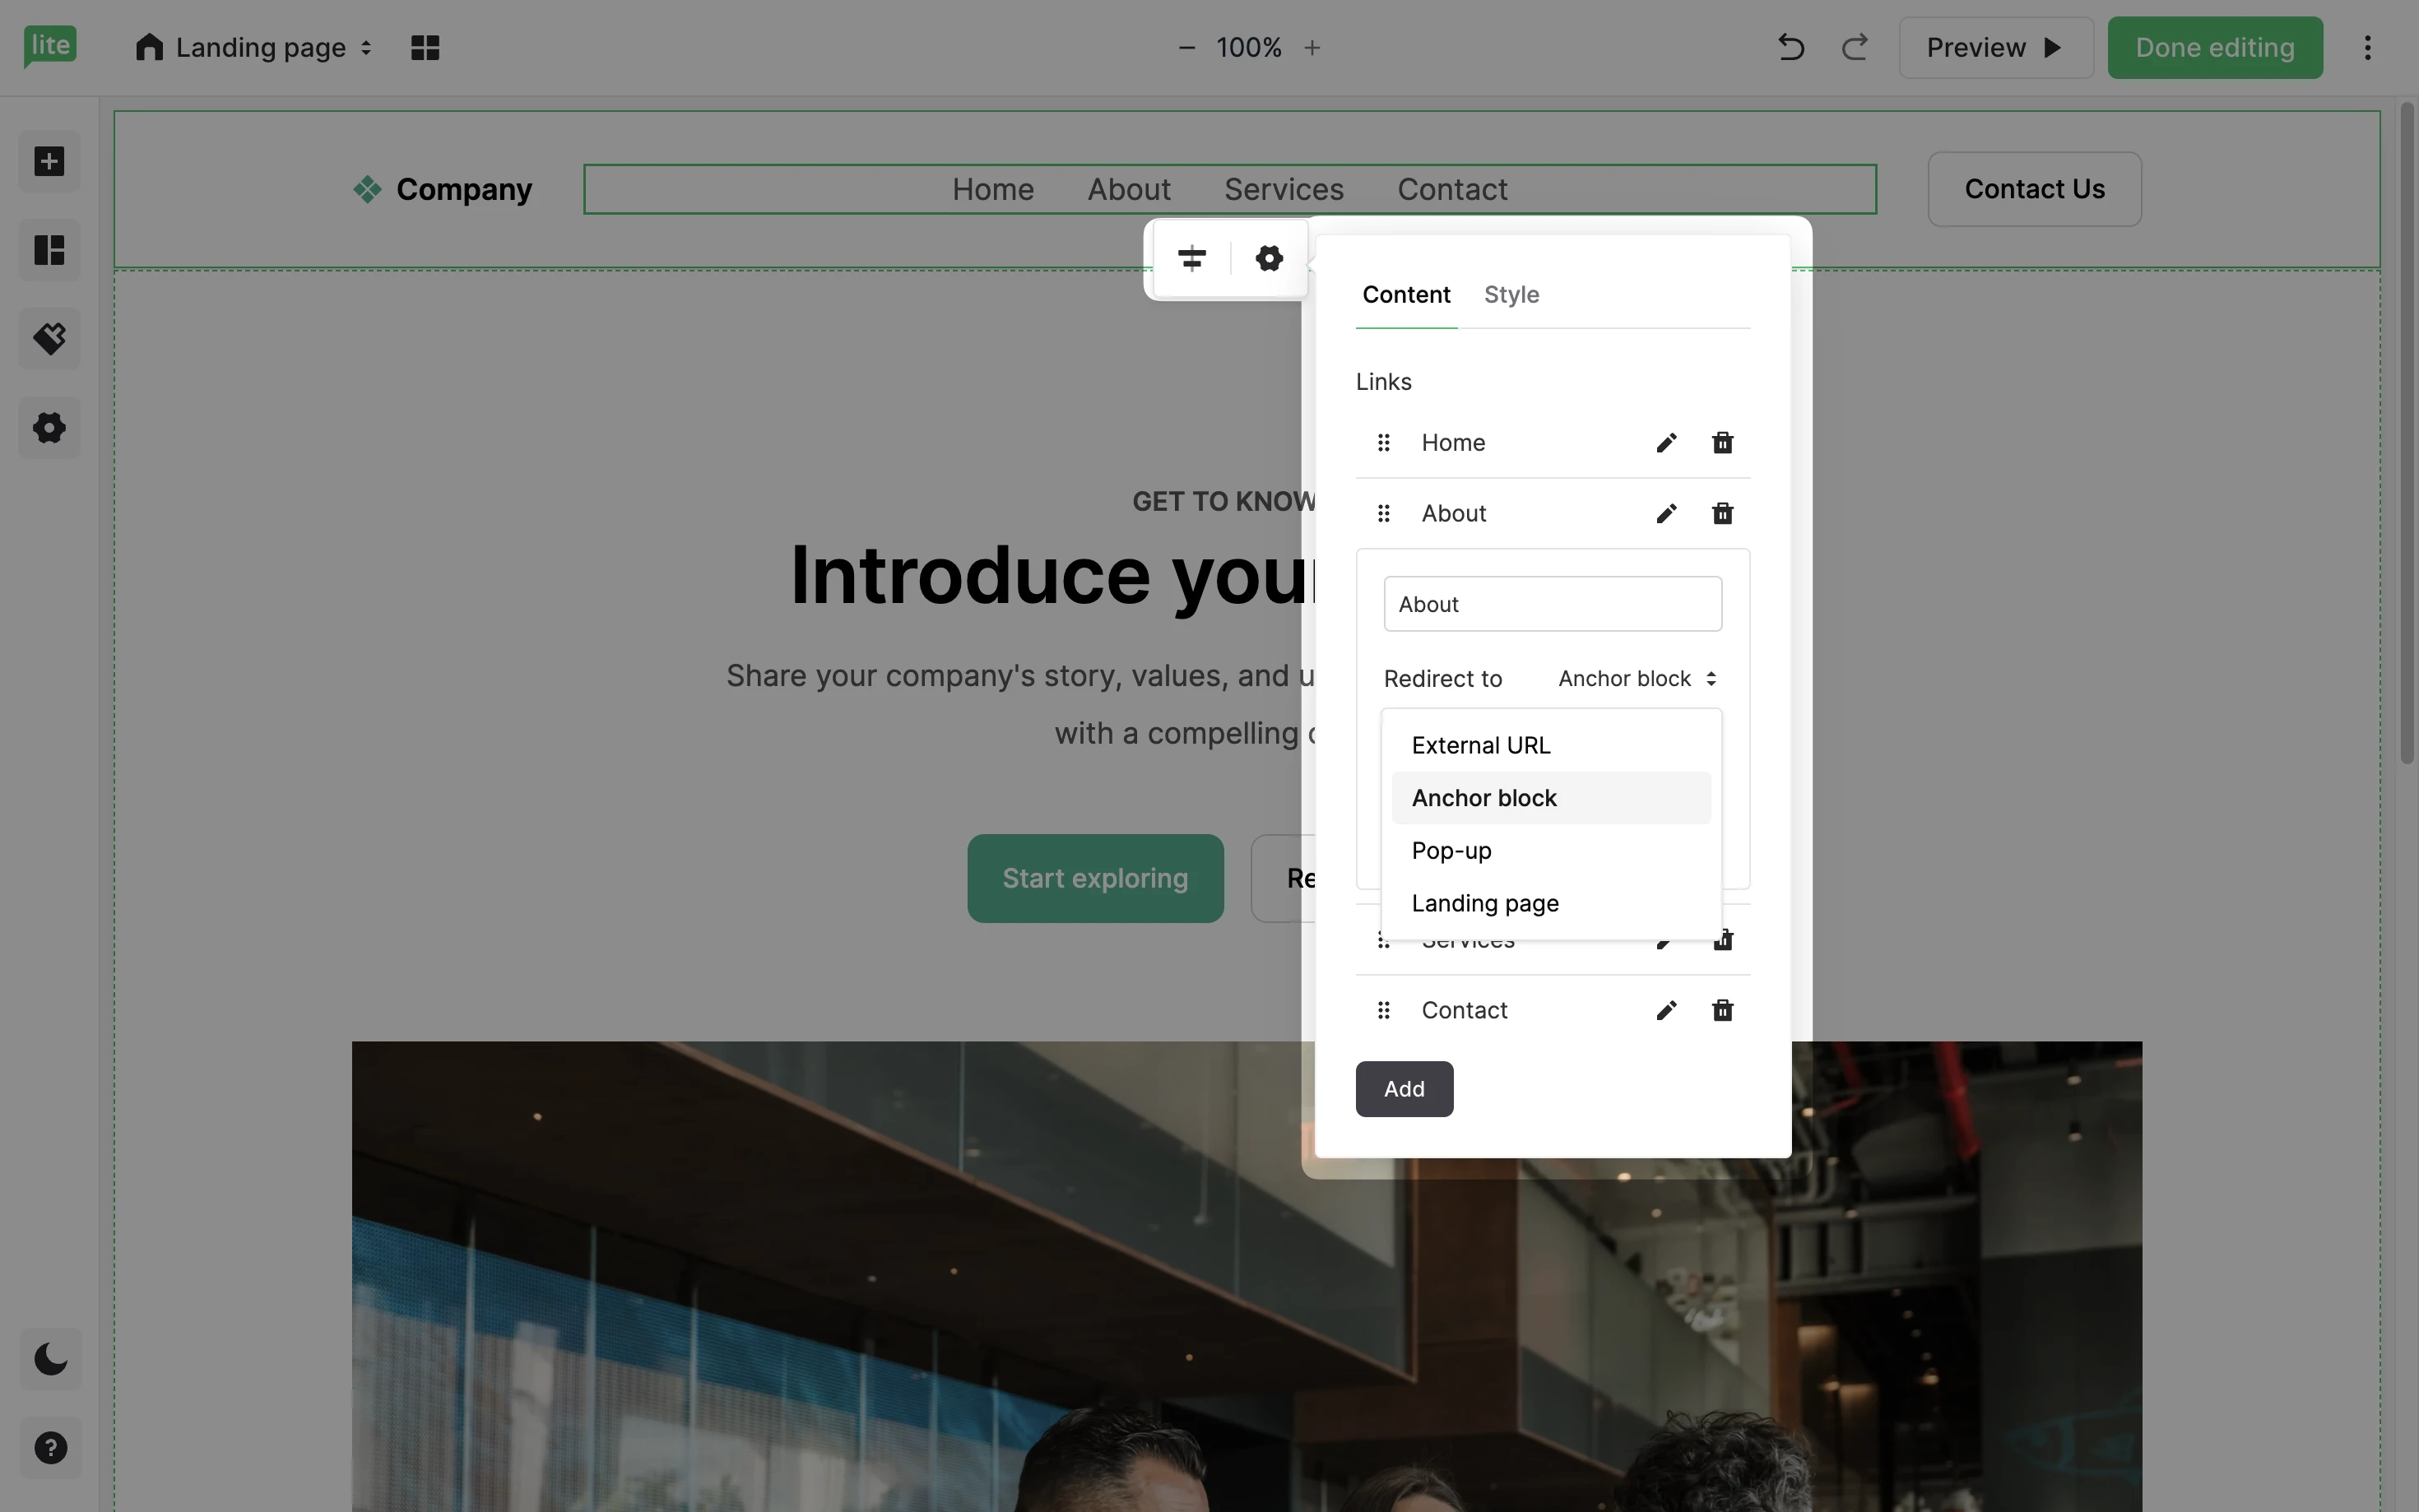Open the Redirect to Anchor block dropdown
The width and height of the screenshot is (2419, 1512).
(x=1637, y=679)
